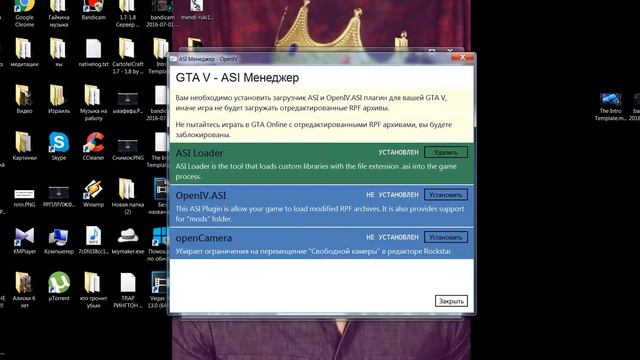
Task: Click the OpenIV.ASI heading
Action: pyautogui.click(x=201, y=196)
